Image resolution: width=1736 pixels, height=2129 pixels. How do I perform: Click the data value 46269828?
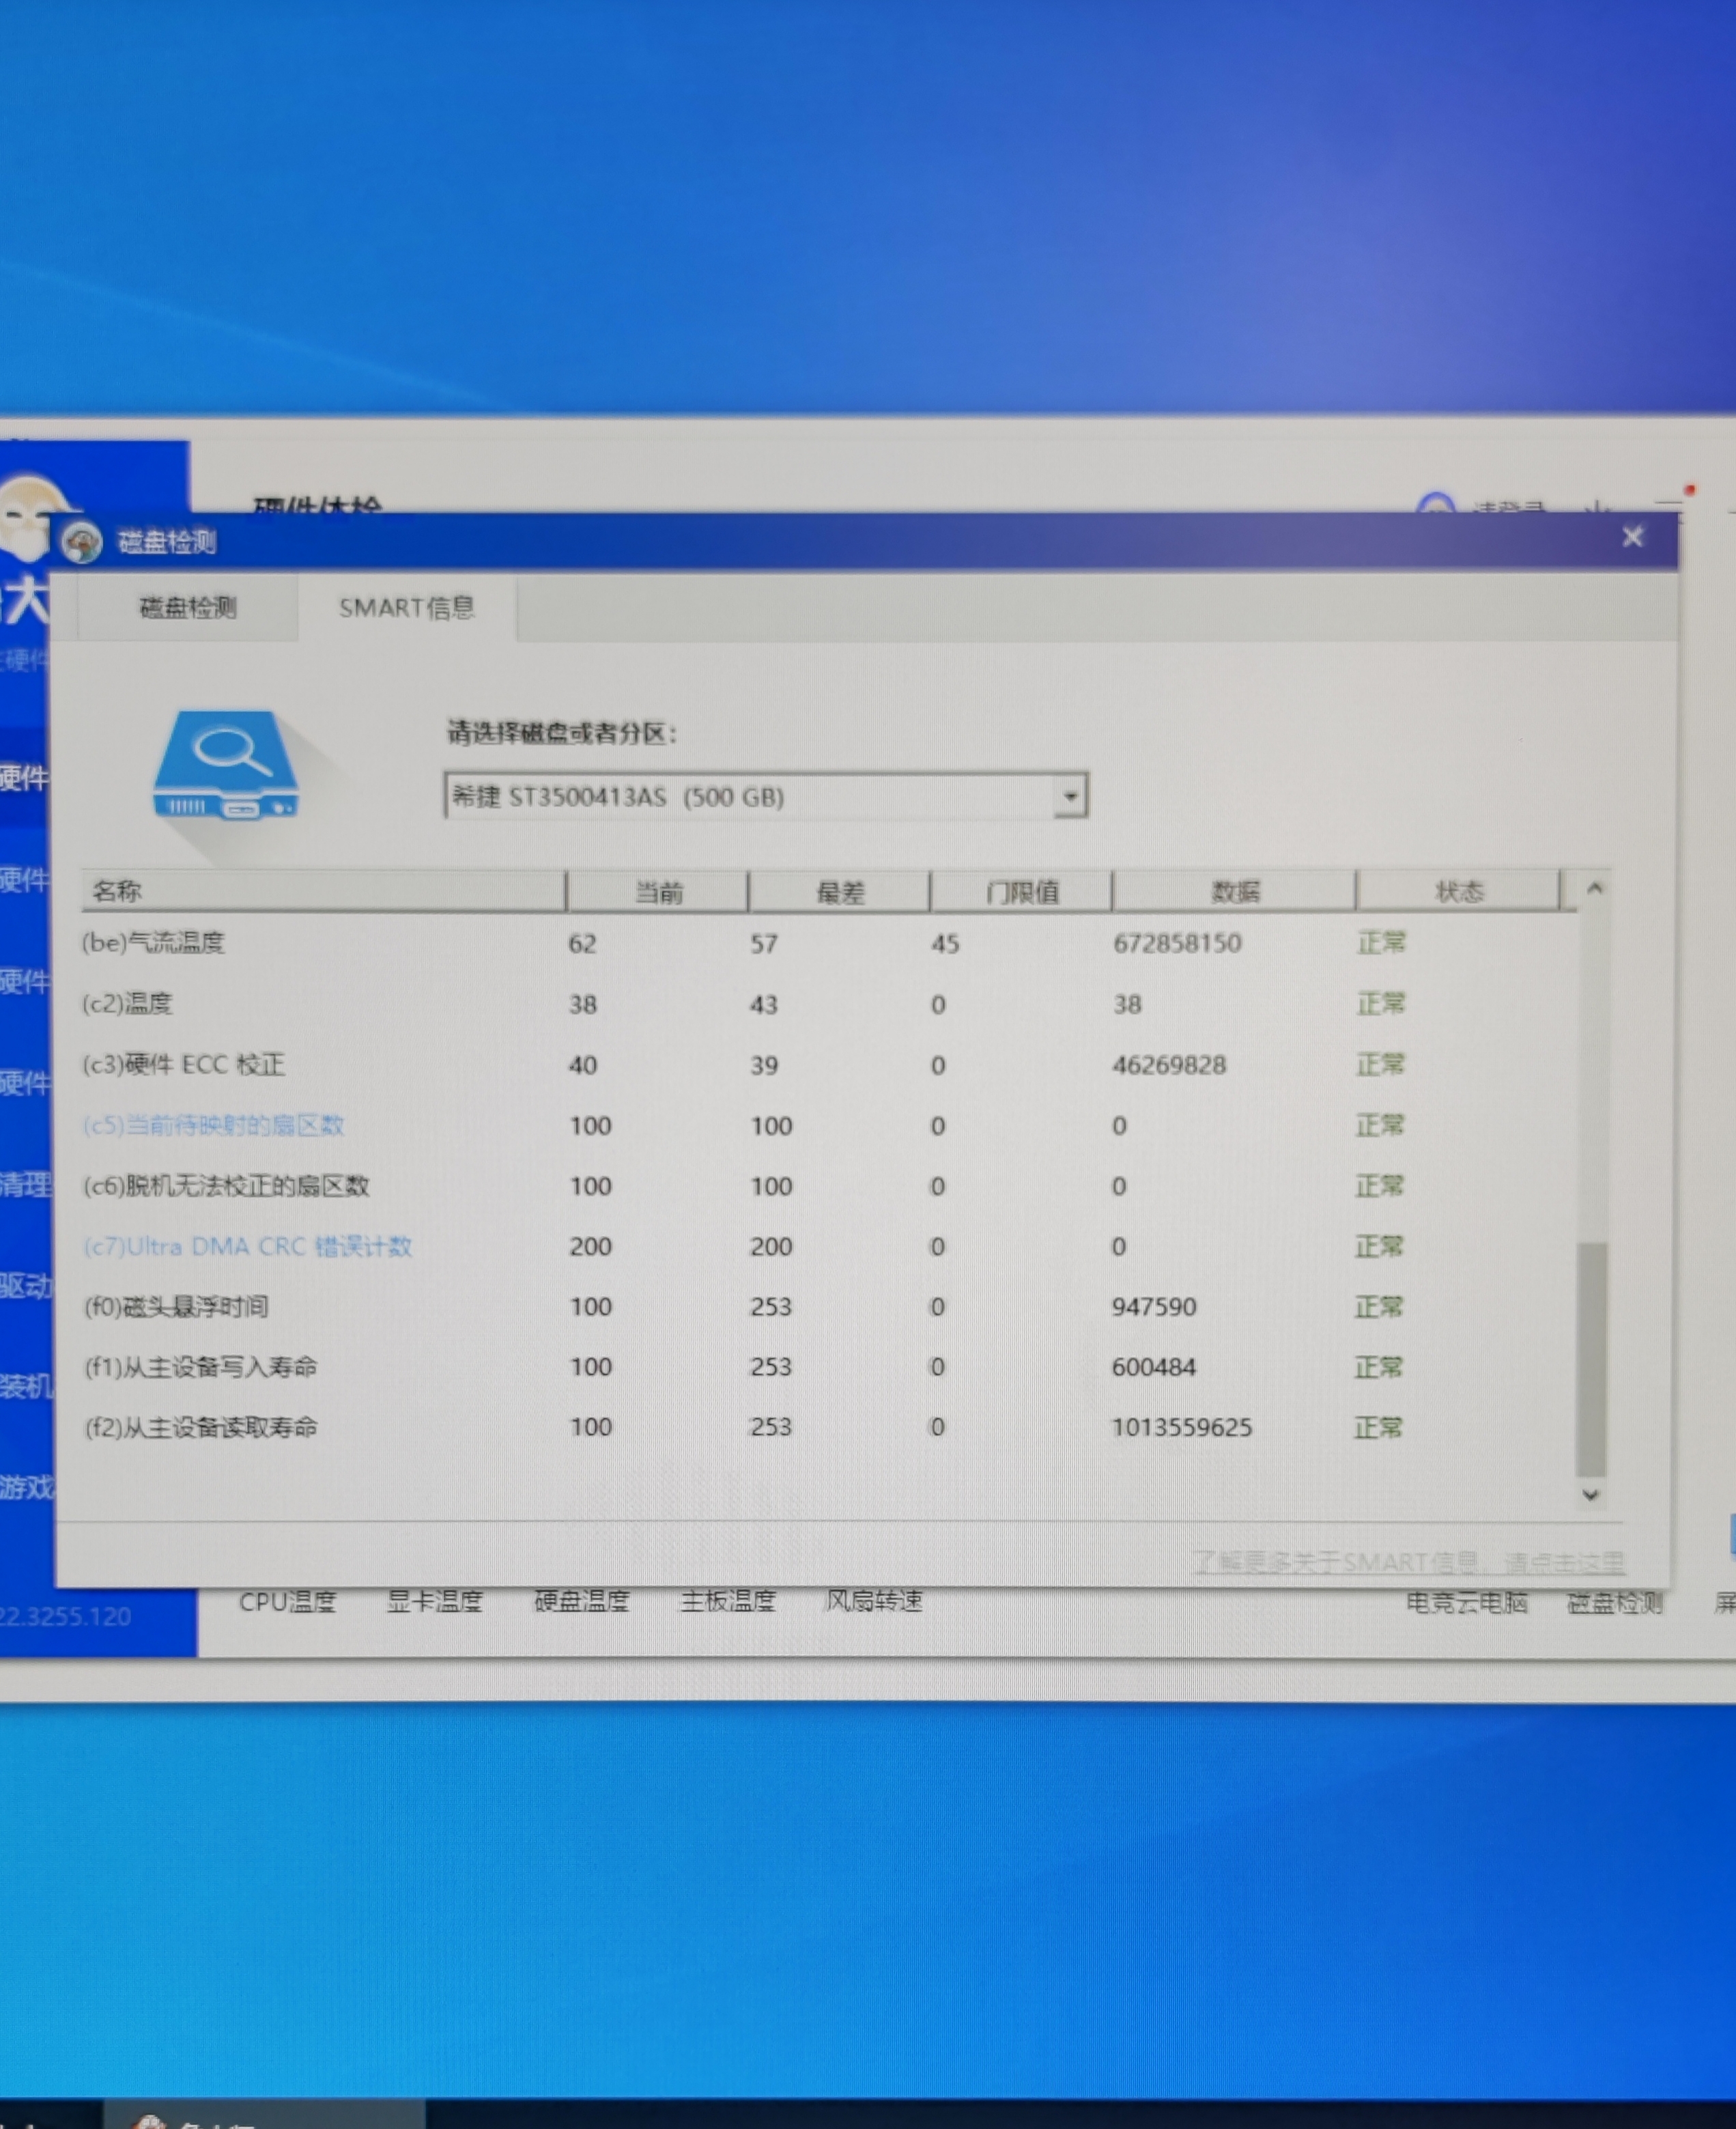(1169, 1064)
